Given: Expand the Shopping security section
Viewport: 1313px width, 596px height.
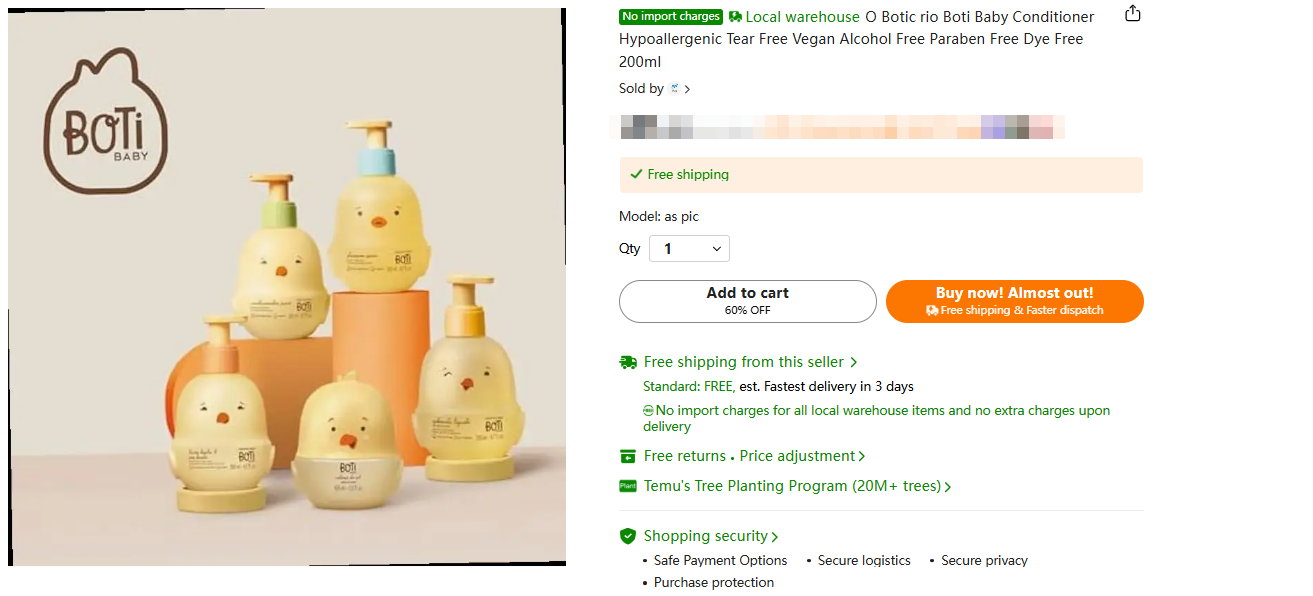Looking at the screenshot, I should [x=776, y=535].
